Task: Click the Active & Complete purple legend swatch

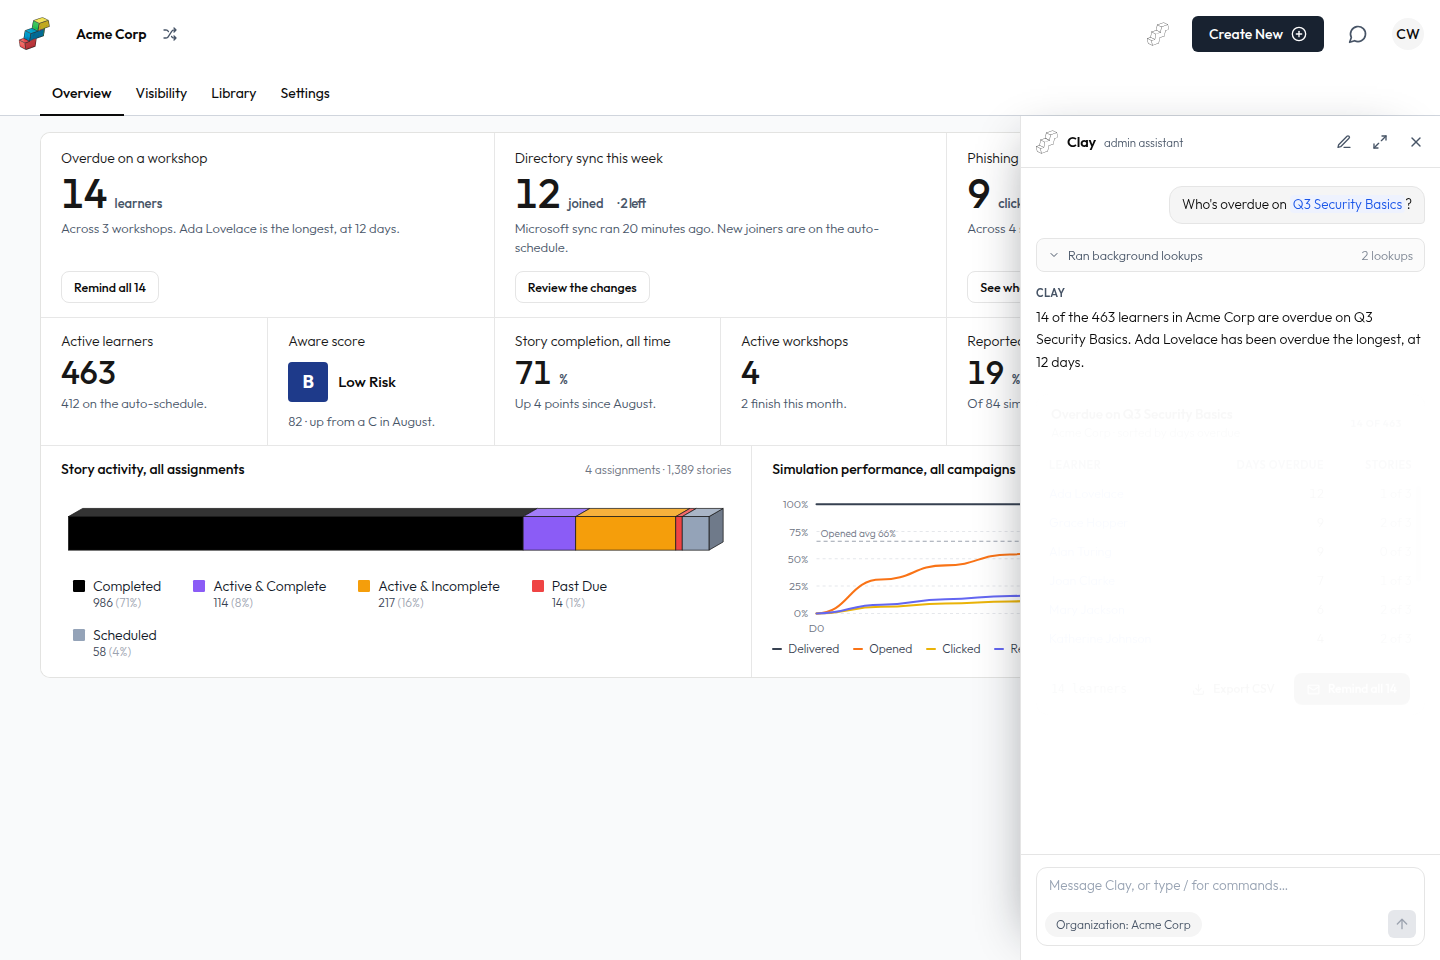Action: (199, 586)
